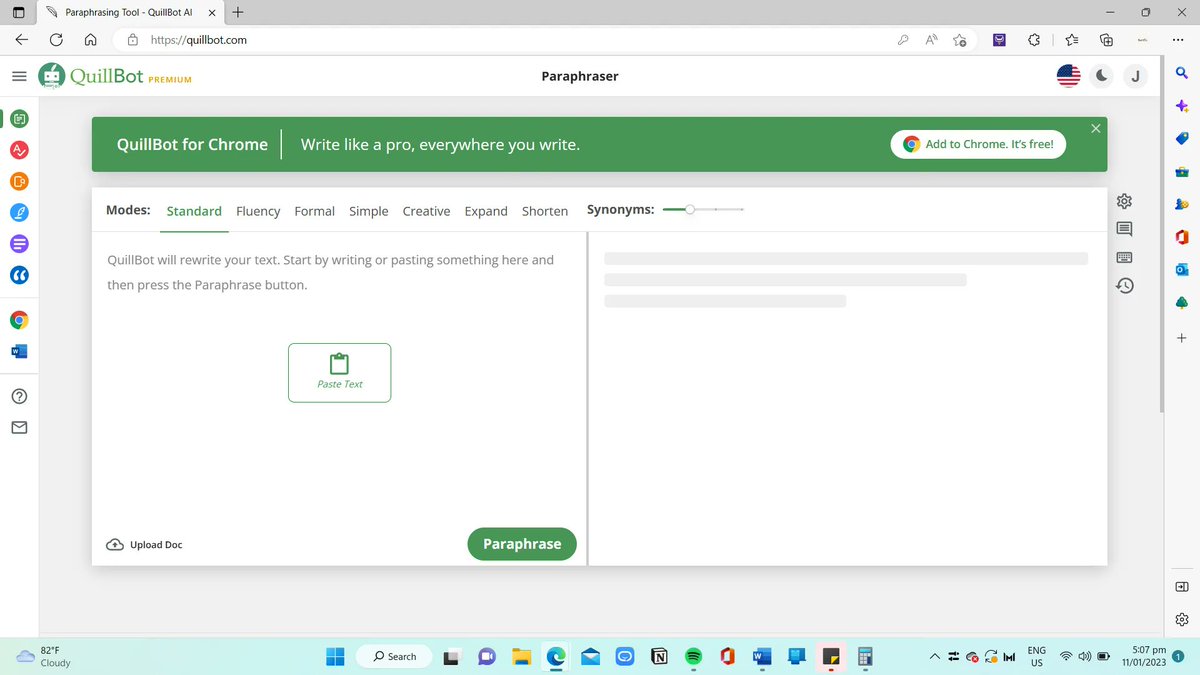Show keyboard hotkeys icon
The height and width of the screenshot is (675, 1200).
tap(1124, 257)
